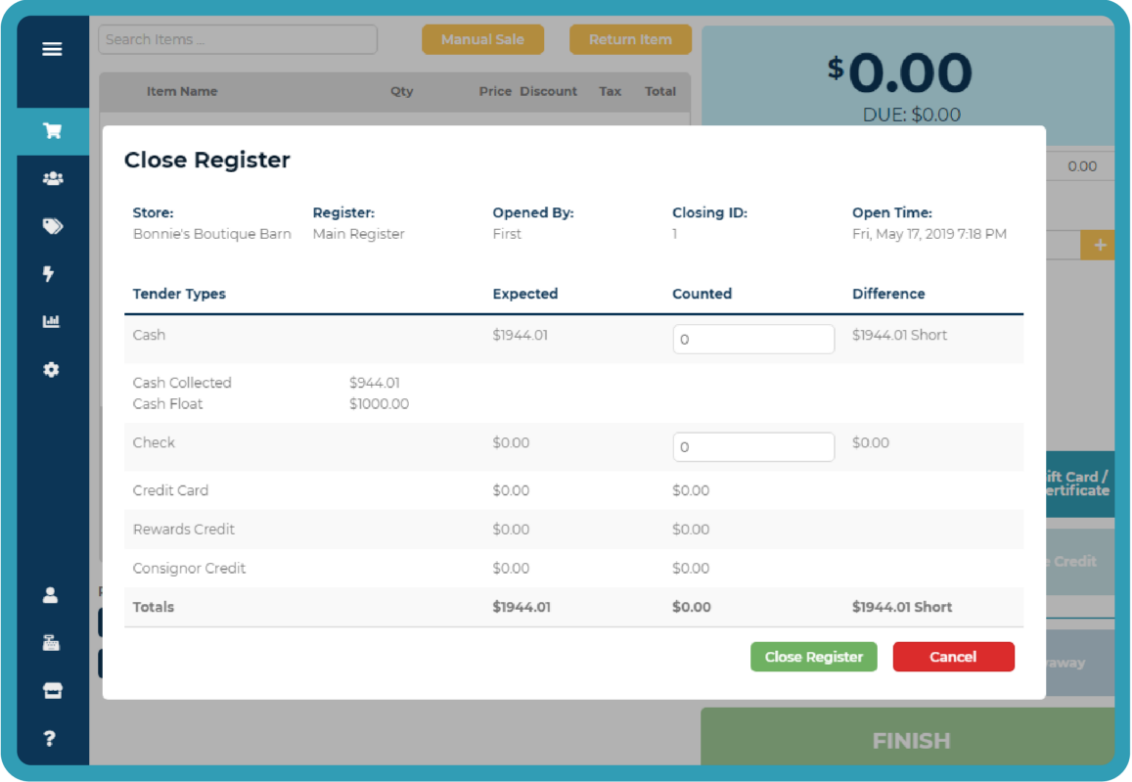Open the customers group icon
Viewport: 1132px width, 782px height.
click(x=52, y=179)
